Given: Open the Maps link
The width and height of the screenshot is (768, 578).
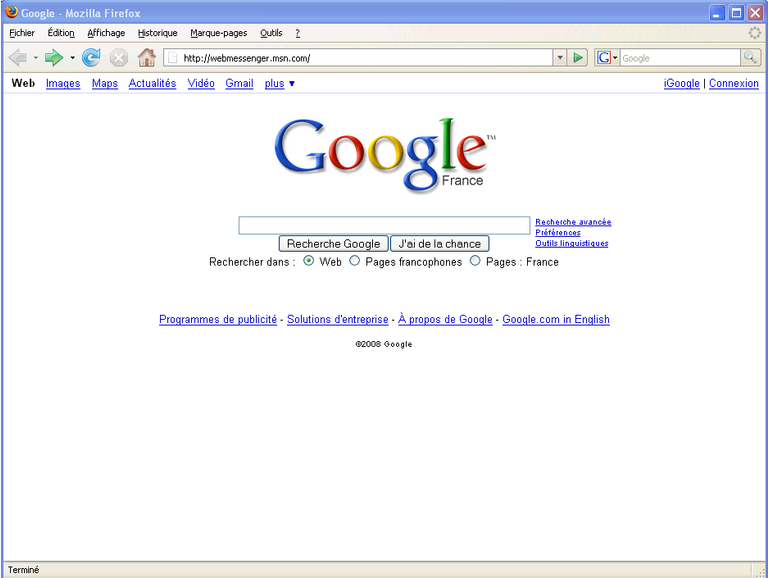Looking at the screenshot, I should tap(105, 83).
